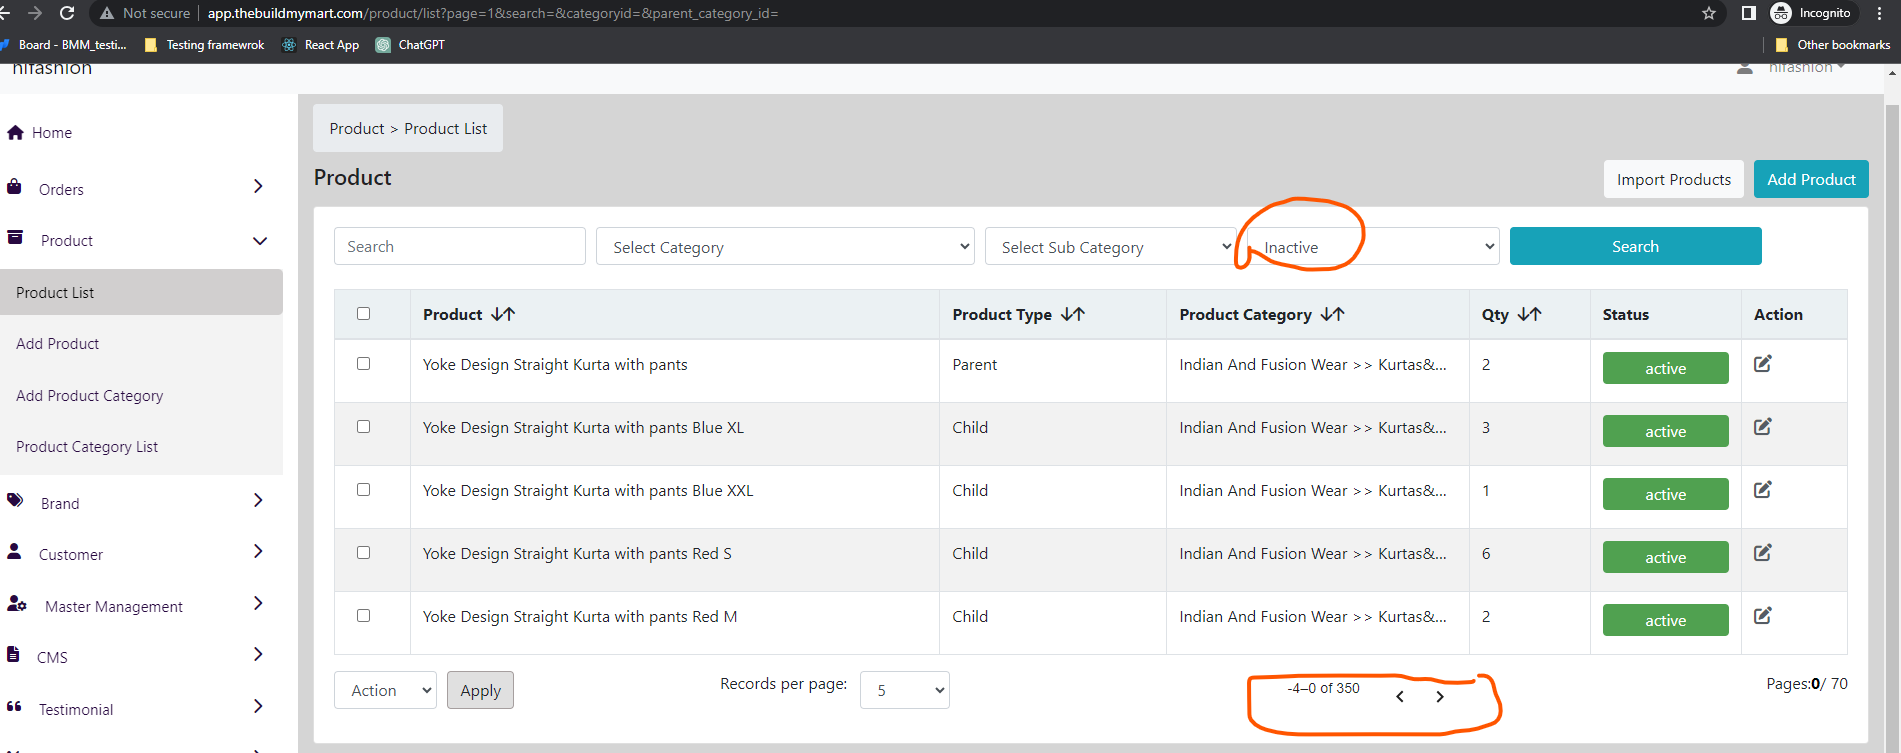
Task: Collapse the Product menu chevron
Action: pos(260,241)
